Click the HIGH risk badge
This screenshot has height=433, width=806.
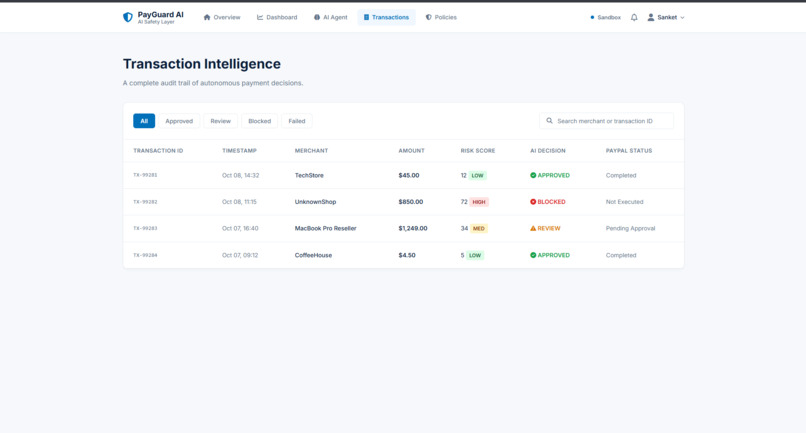pyautogui.click(x=479, y=202)
